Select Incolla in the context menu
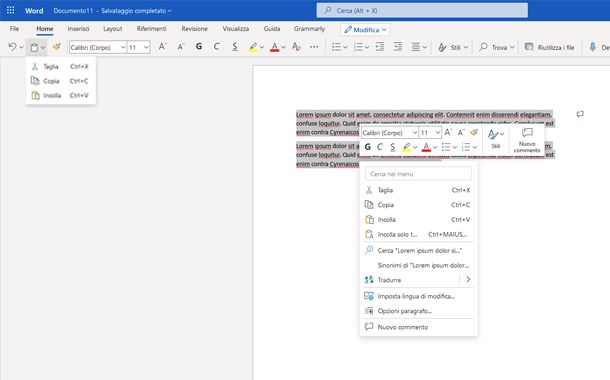Viewport: 610px width, 380px height. [418, 220]
